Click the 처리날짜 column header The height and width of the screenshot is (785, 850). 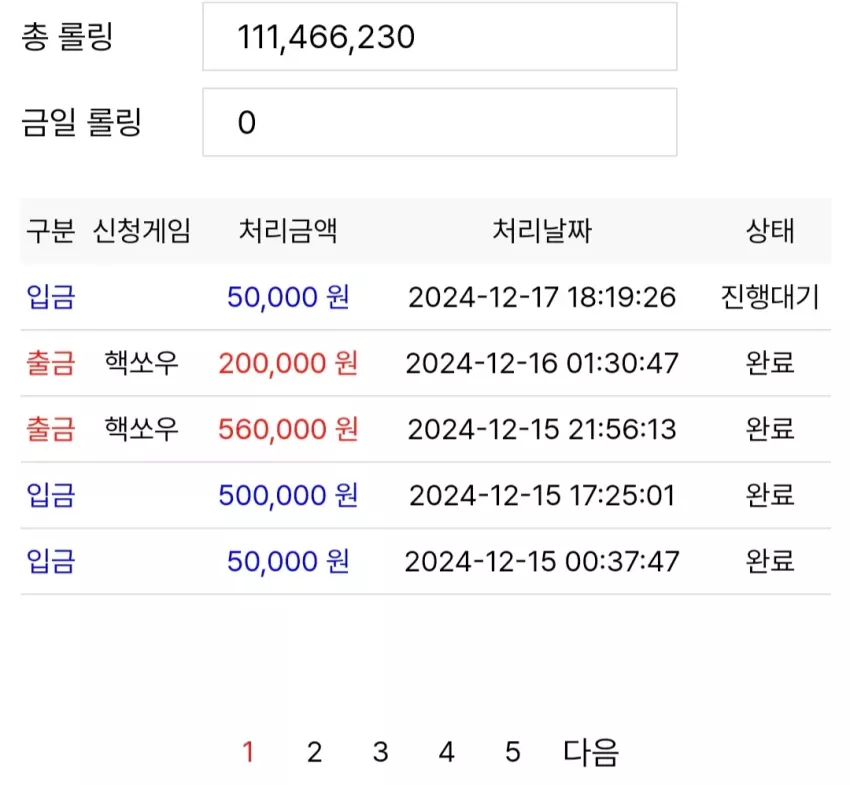[542, 231]
